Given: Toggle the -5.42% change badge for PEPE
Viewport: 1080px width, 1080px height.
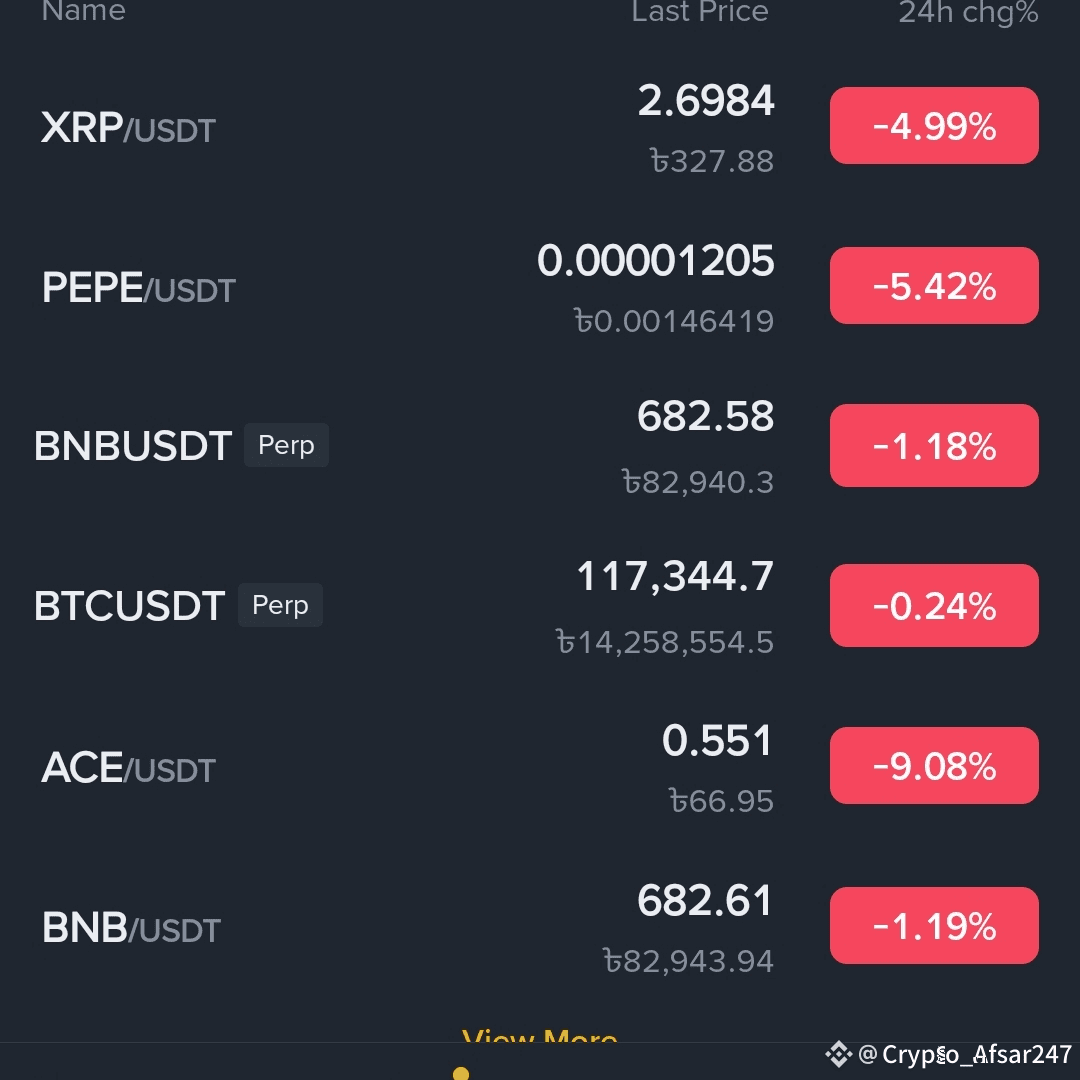Looking at the screenshot, I should click(934, 286).
